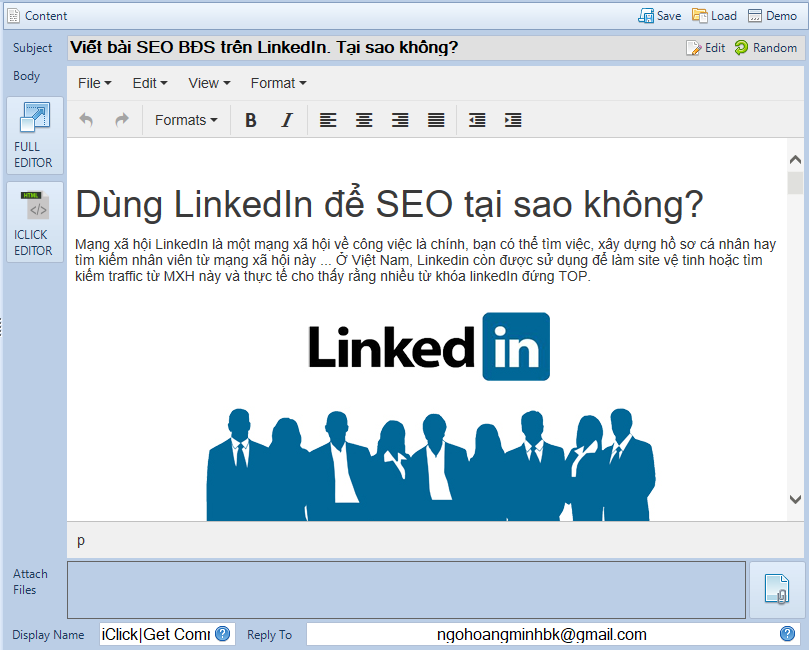Viewport: 809px width, 650px height.
Task: Open the Demo content
Action: tap(772, 16)
